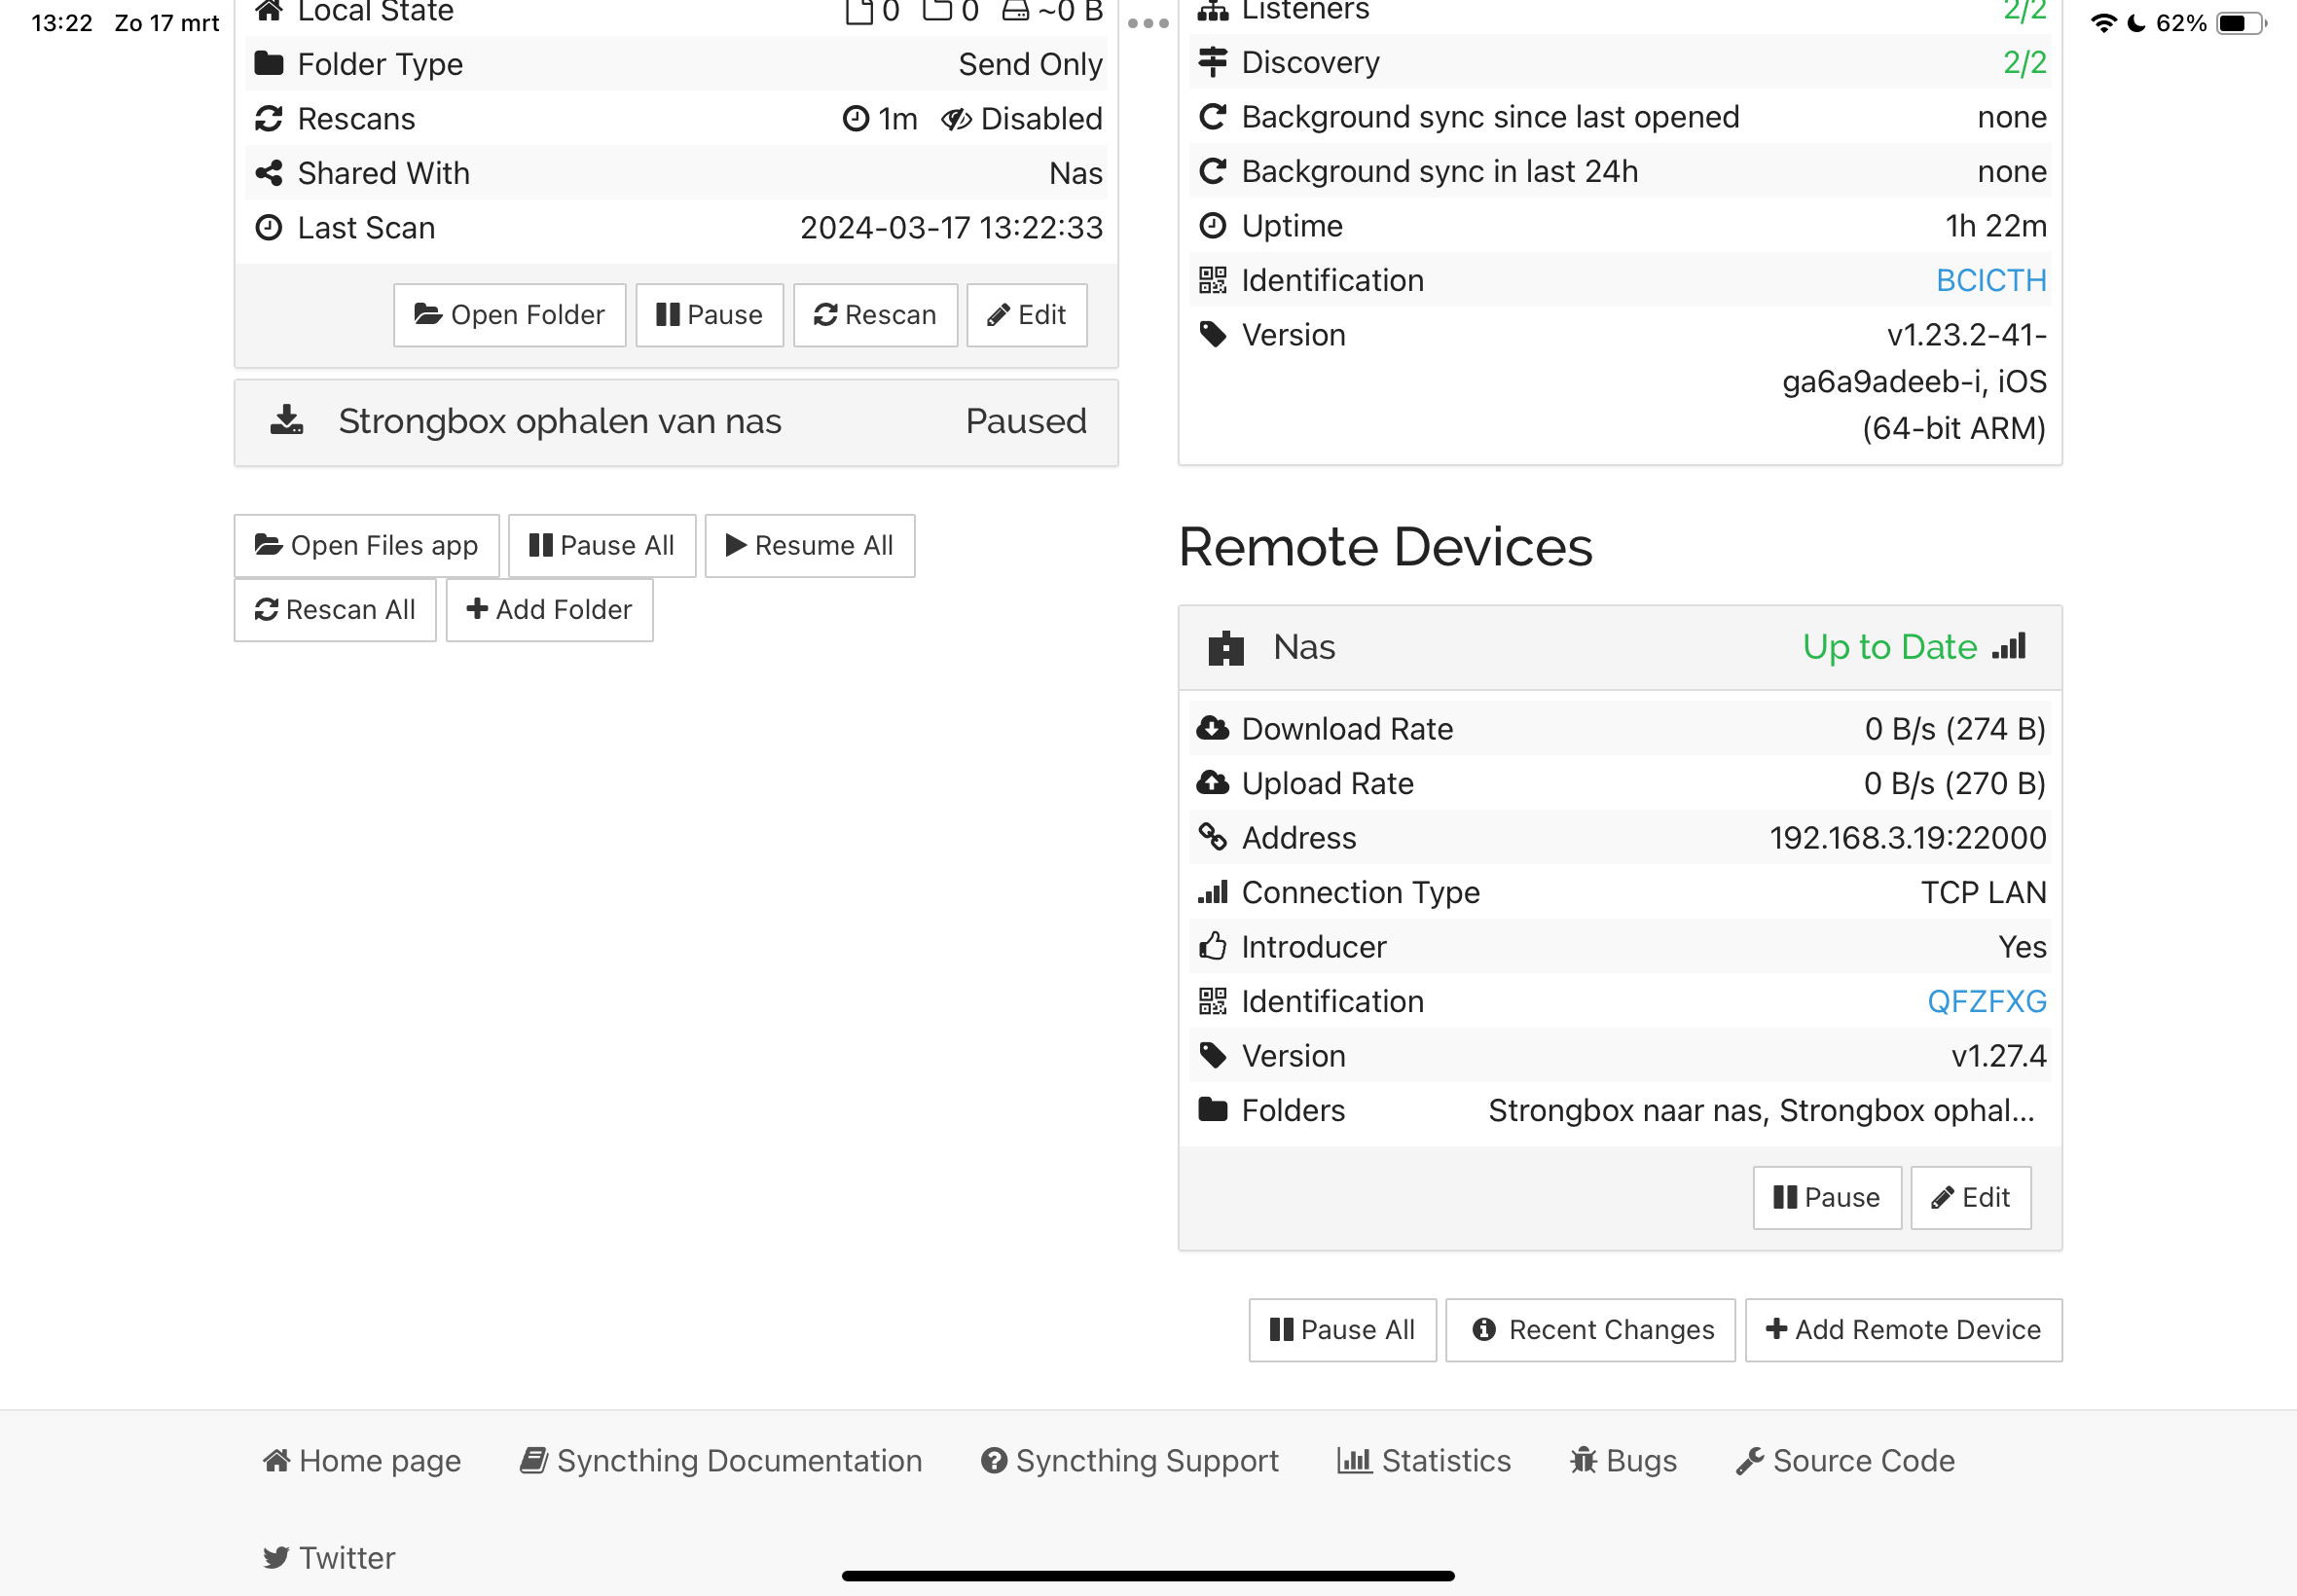Viewport: 2297px width, 1596px height.
Task: Open Home page footer link
Action: point(362,1461)
